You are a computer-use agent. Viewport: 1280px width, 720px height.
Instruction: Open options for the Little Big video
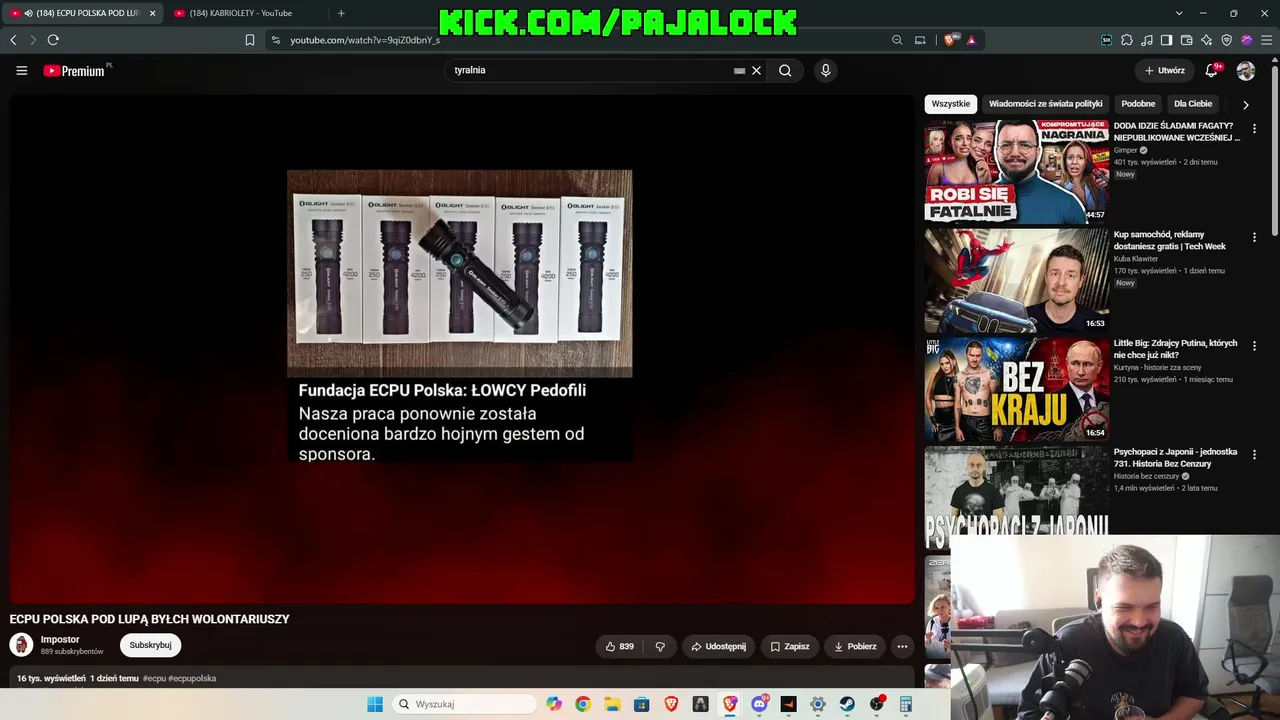1254,346
